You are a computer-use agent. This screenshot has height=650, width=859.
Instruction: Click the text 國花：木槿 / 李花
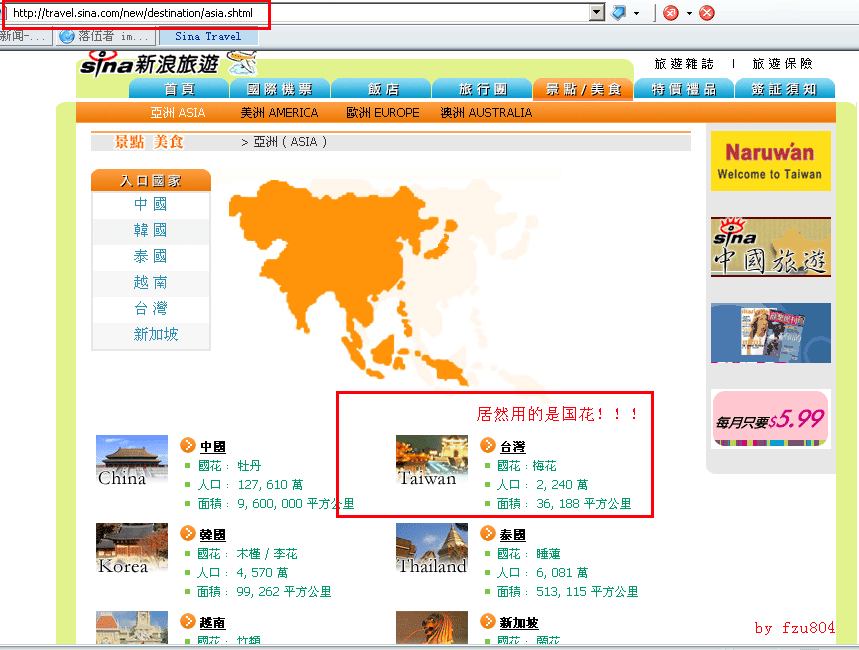pyautogui.click(x=248, y=554)
